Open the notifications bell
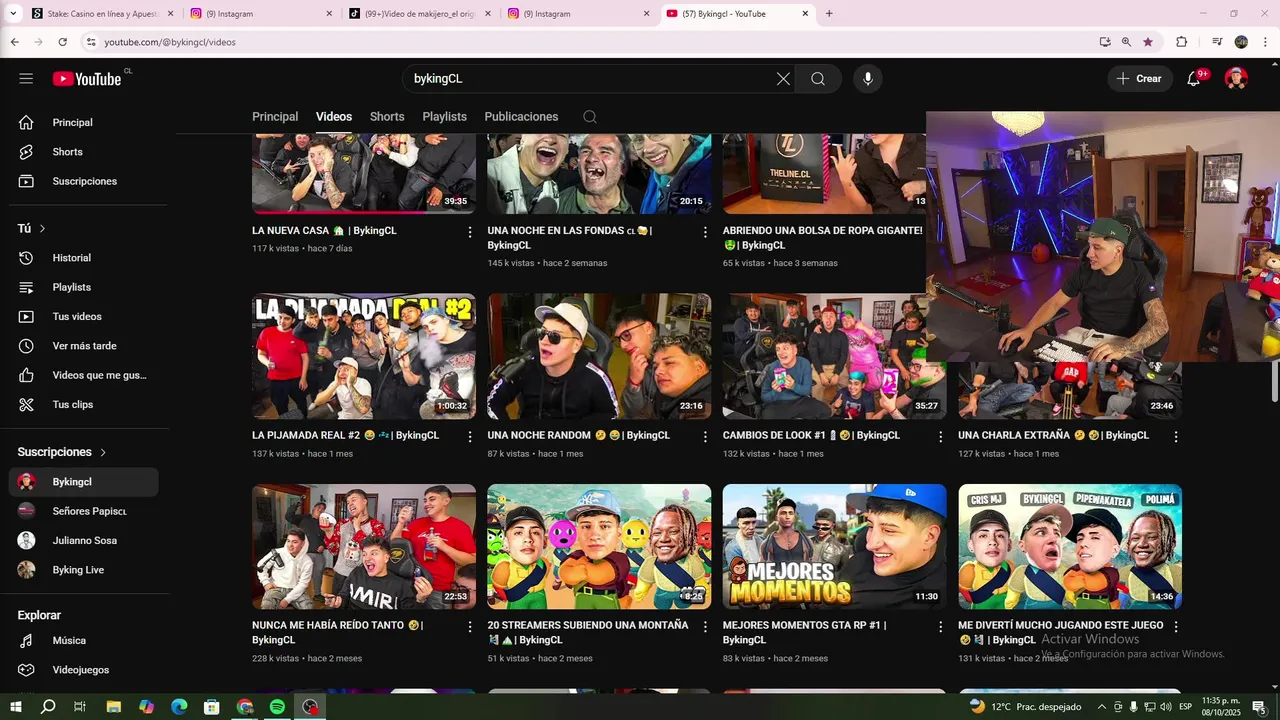 tap(1194, 79)
